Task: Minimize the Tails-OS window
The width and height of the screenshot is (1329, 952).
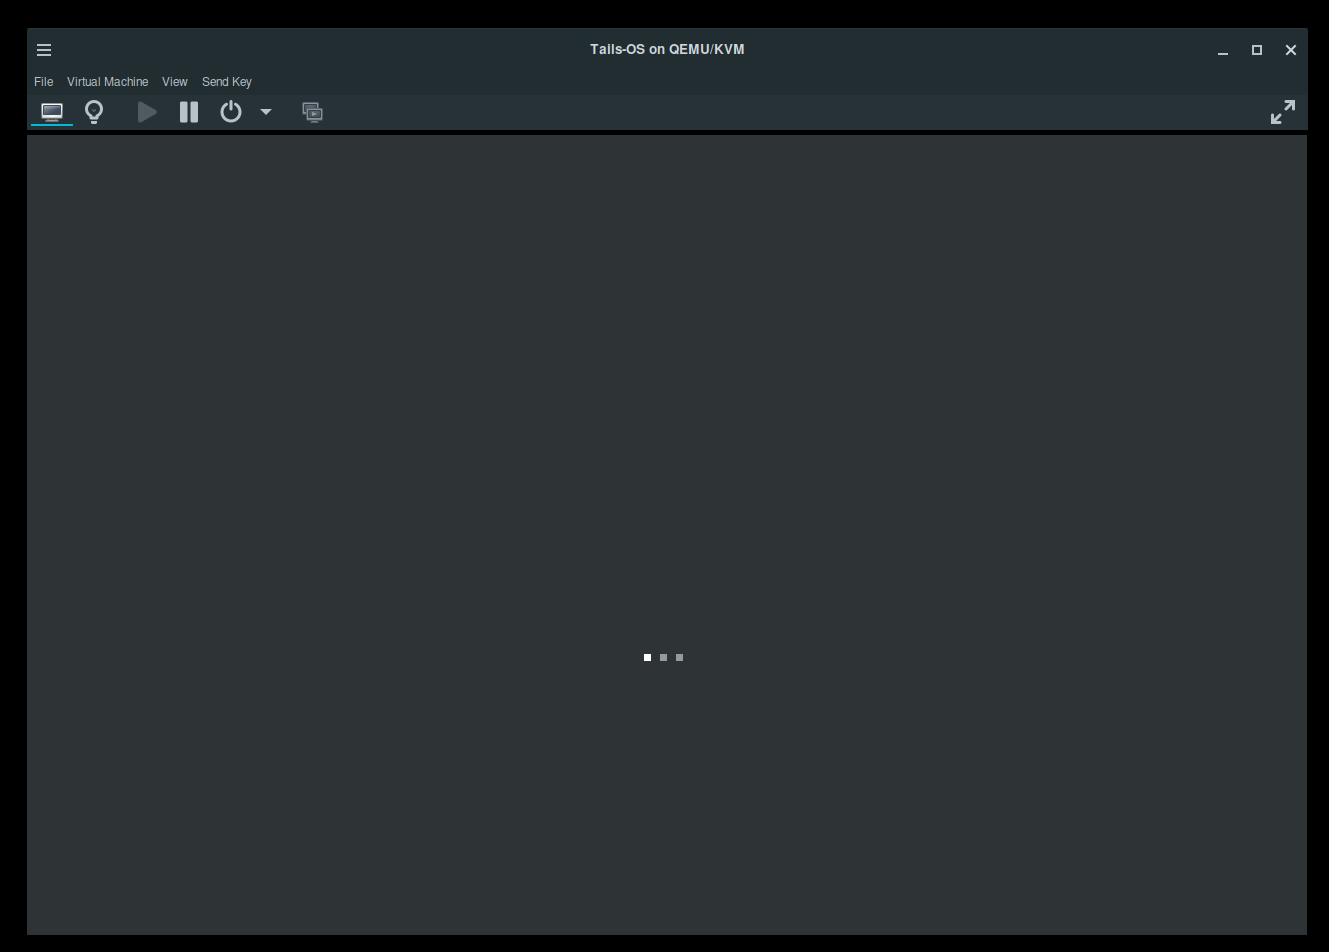Action: click(x=1223, y=50)
